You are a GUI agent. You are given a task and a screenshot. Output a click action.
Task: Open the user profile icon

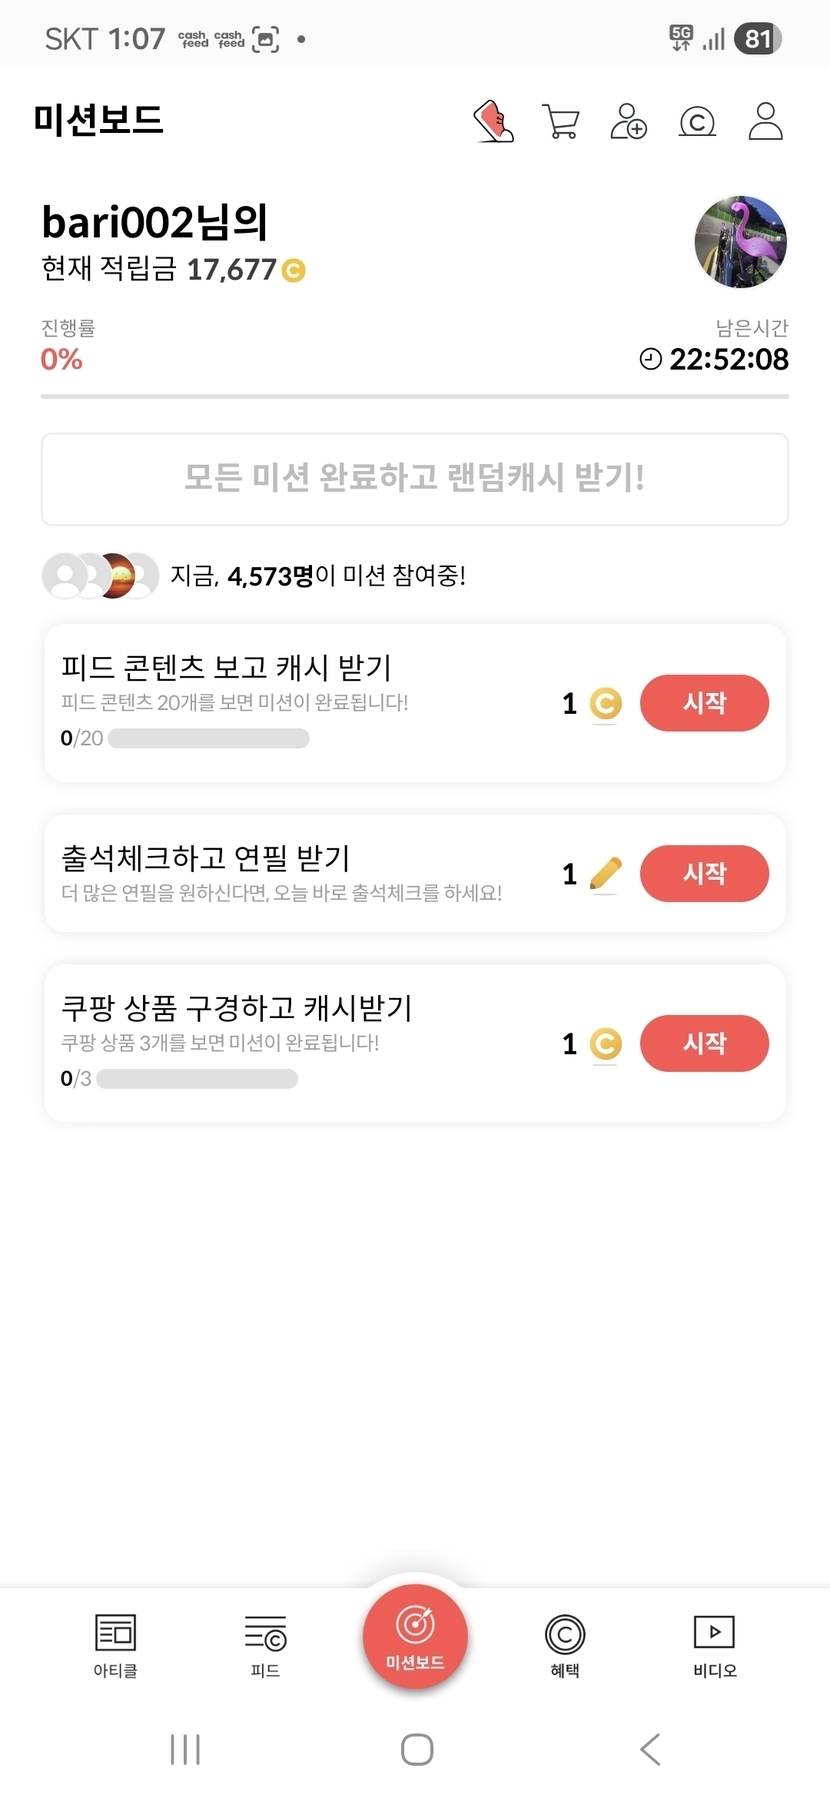click(765, 121)
